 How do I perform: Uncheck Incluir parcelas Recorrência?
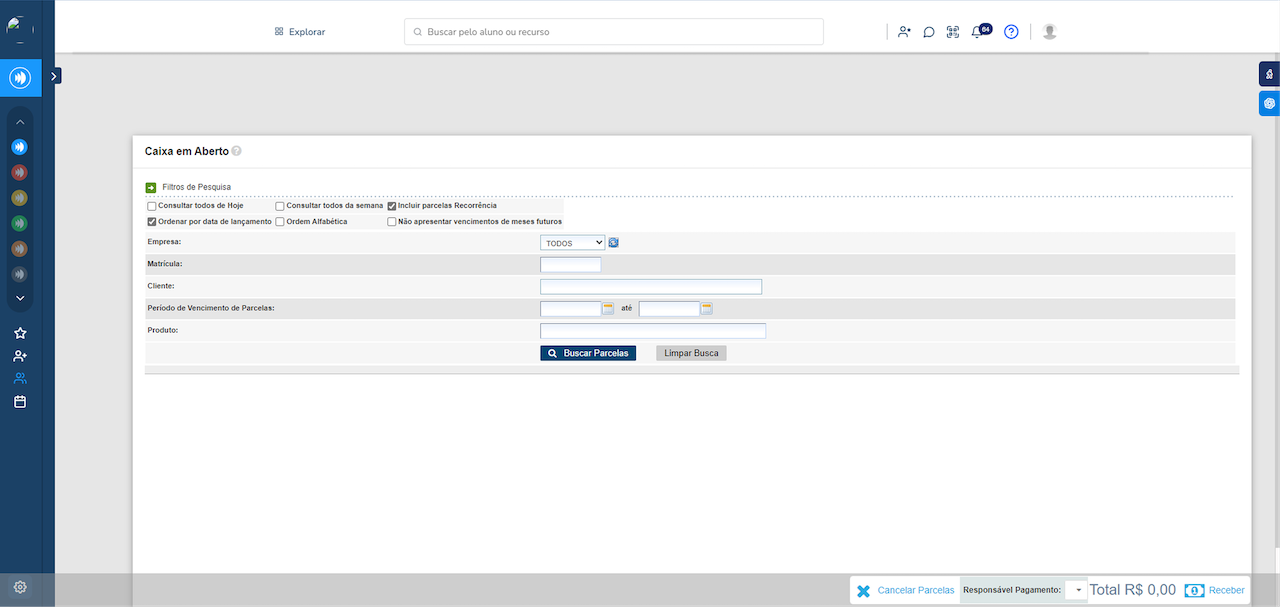point(392,206)
